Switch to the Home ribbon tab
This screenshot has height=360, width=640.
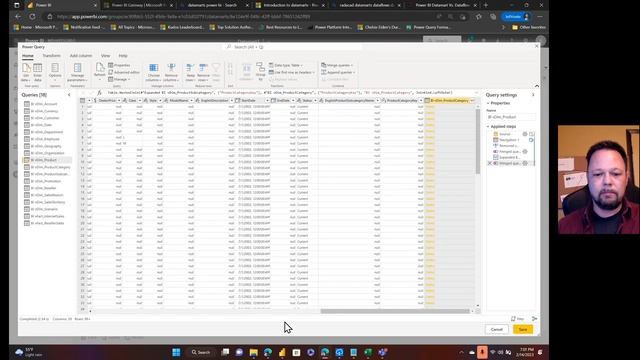28,56
